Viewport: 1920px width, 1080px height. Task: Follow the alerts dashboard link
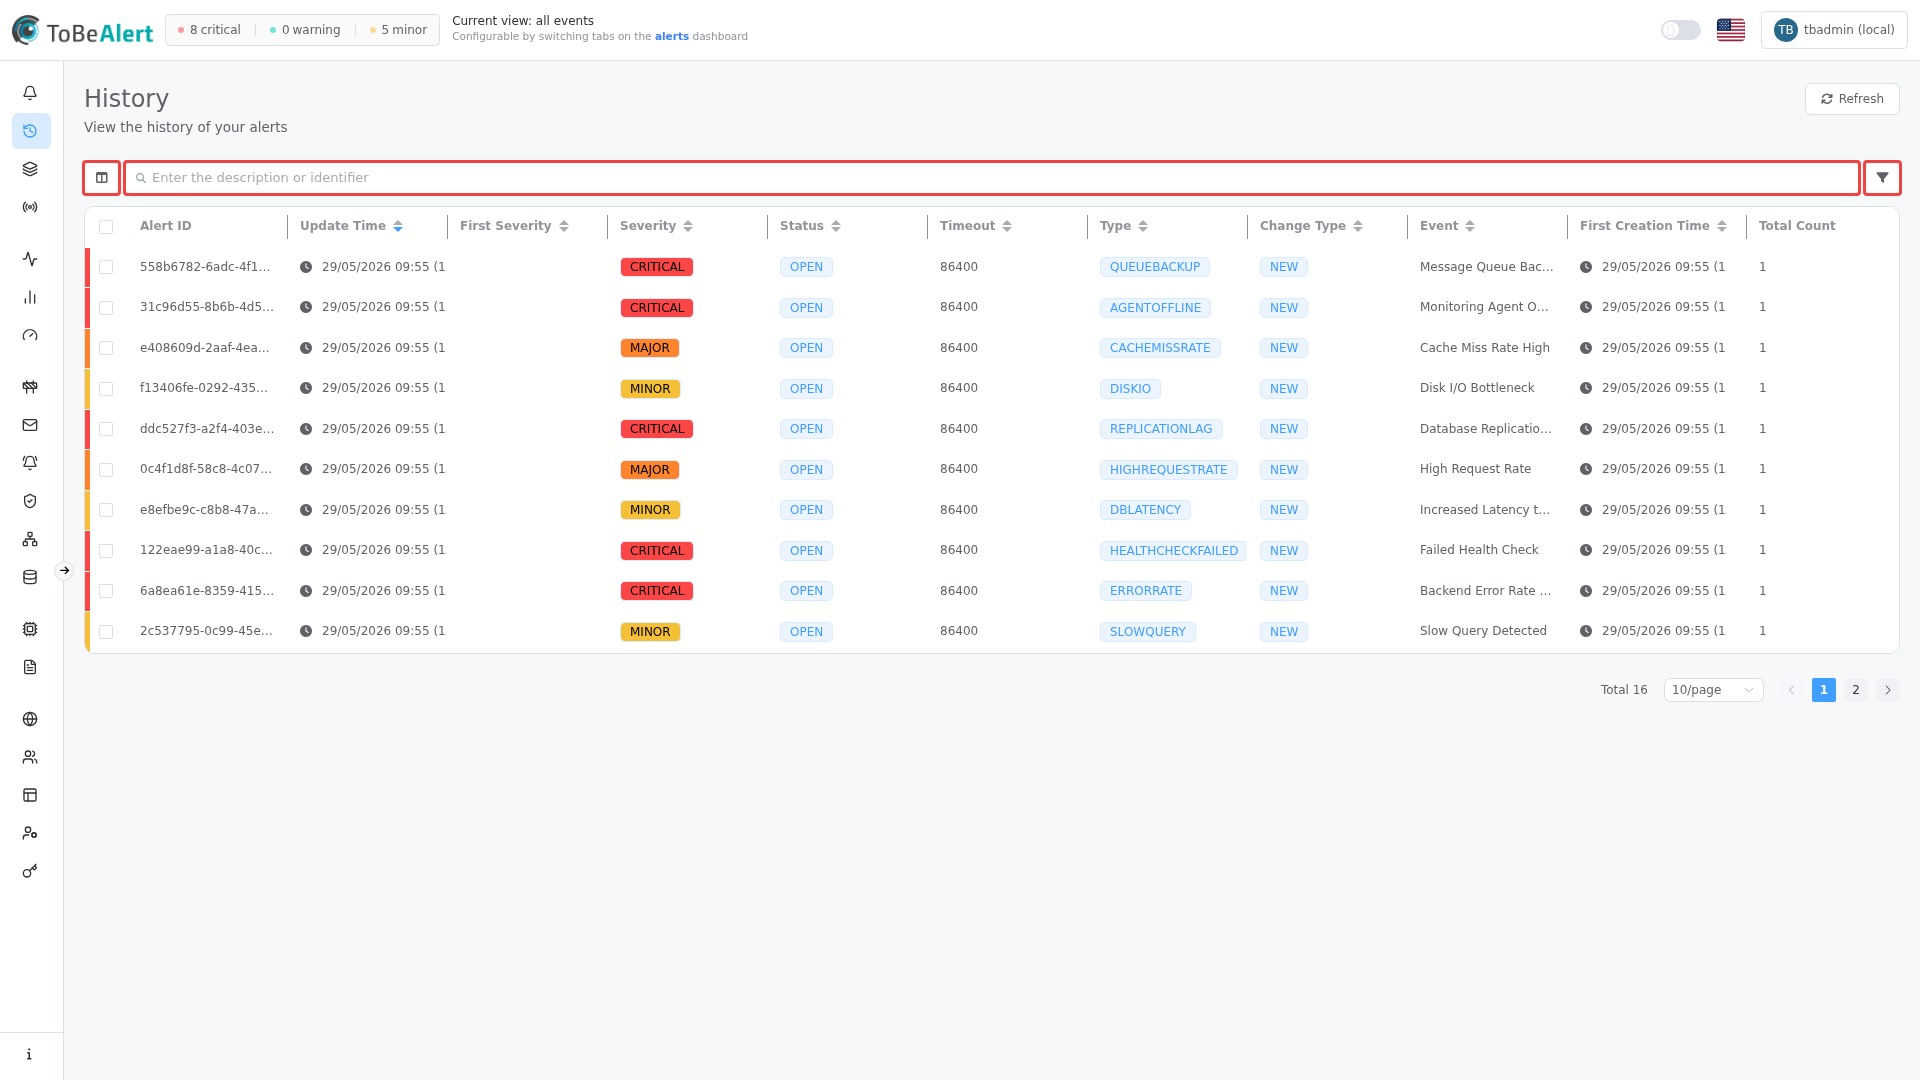[672, 37]
